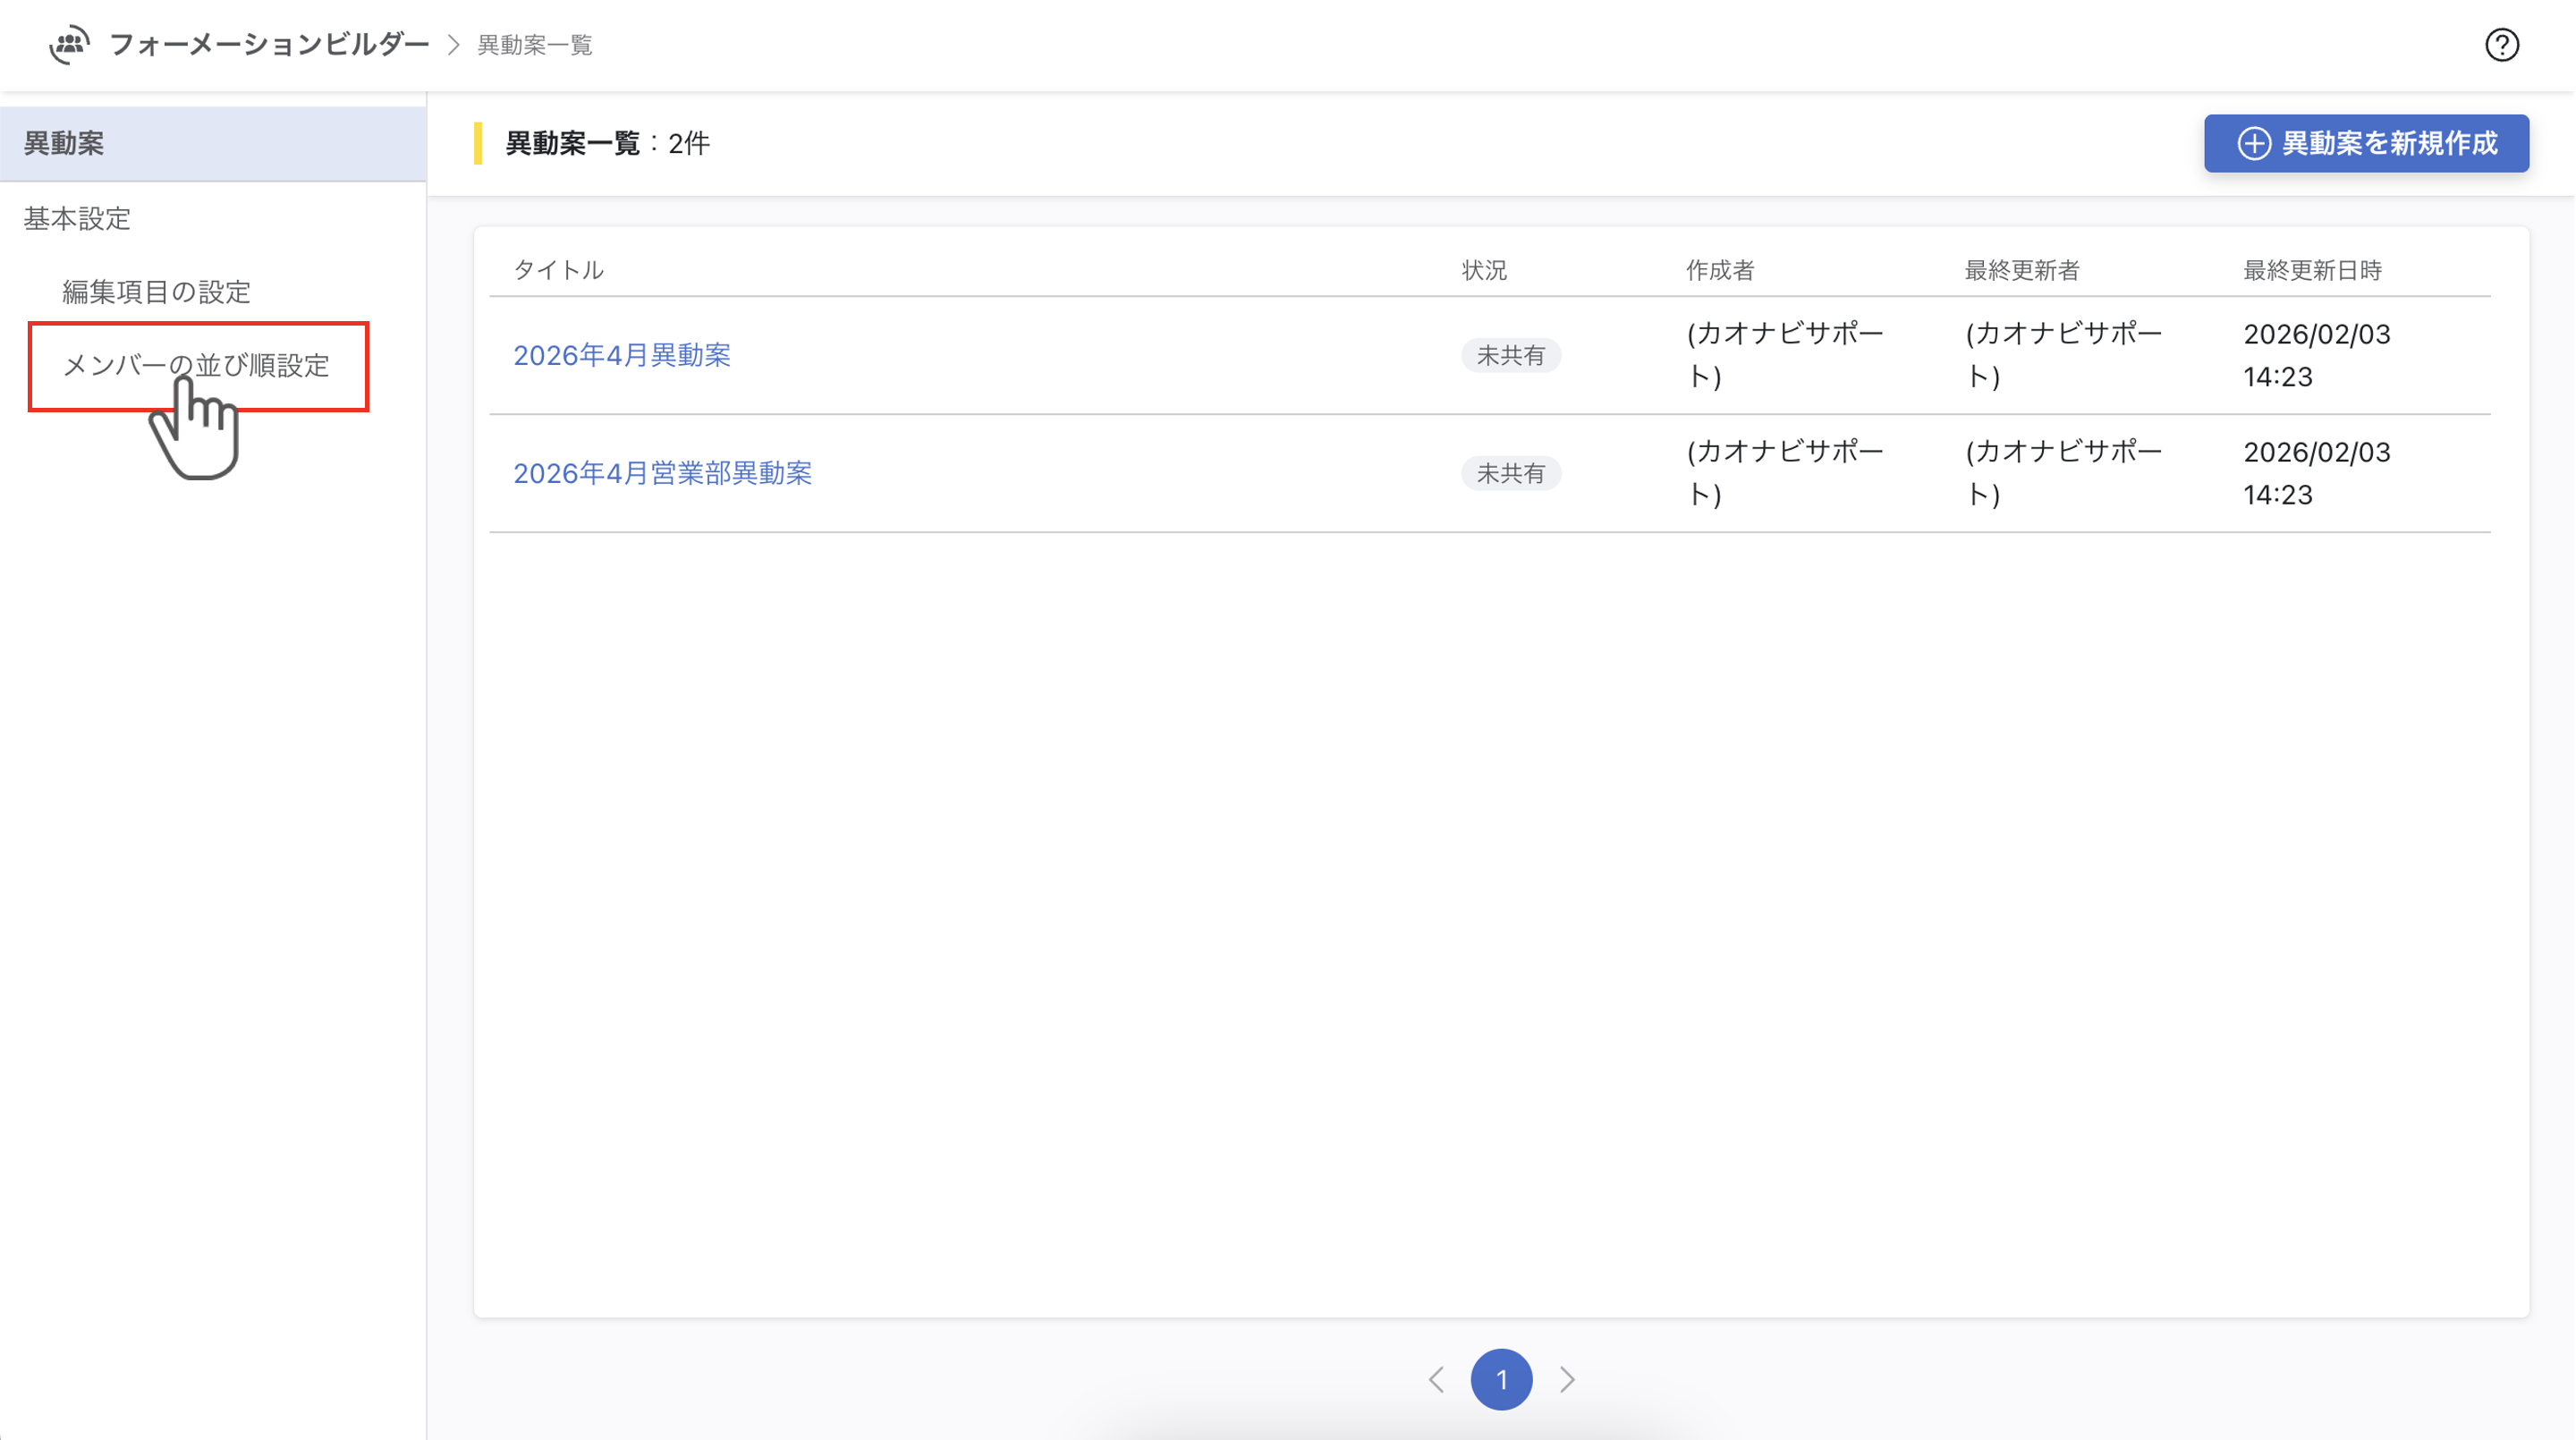Click the 状況 column header
This screenshot has height=1440, width=2576.
1483,270
